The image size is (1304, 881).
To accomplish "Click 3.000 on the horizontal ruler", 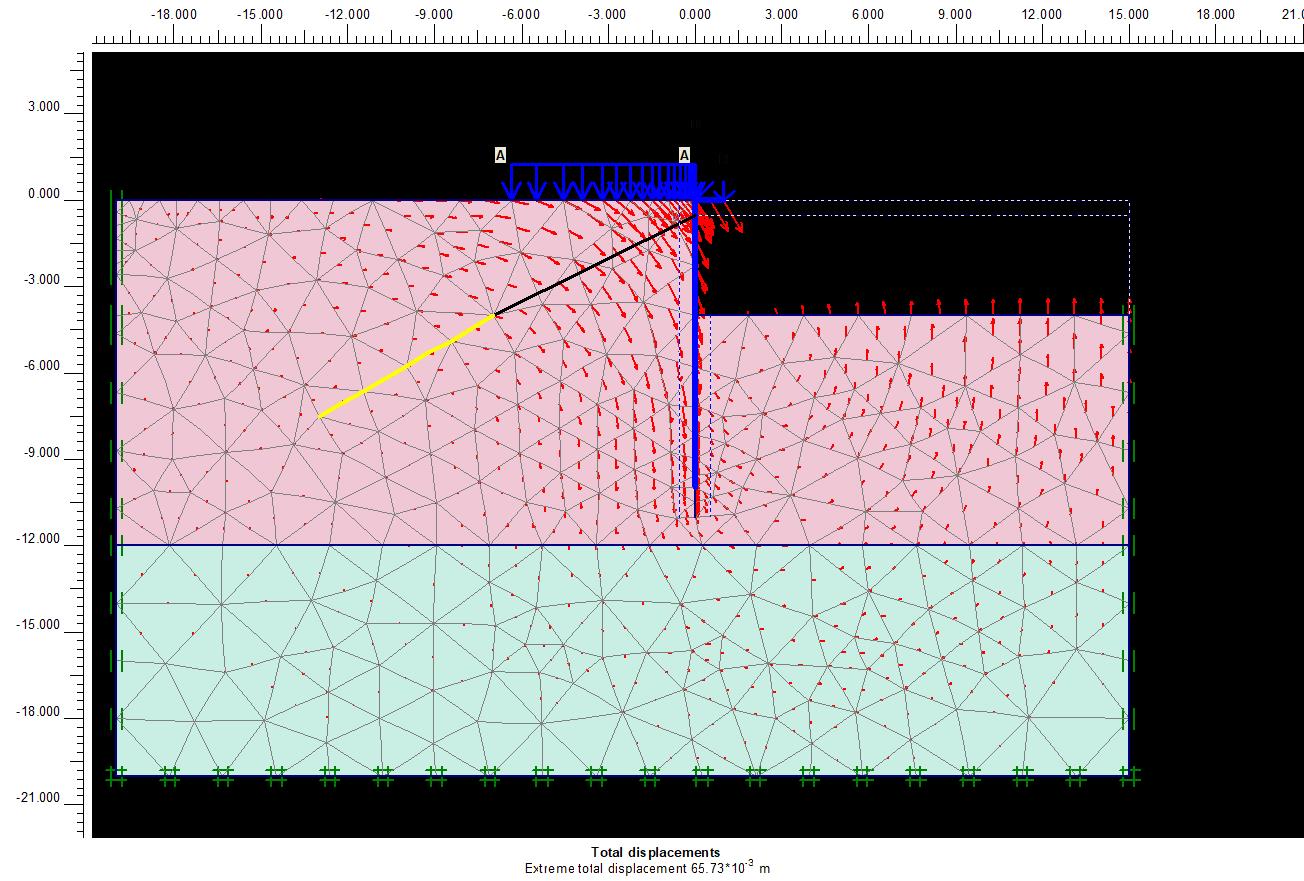I will pos(781,15).
